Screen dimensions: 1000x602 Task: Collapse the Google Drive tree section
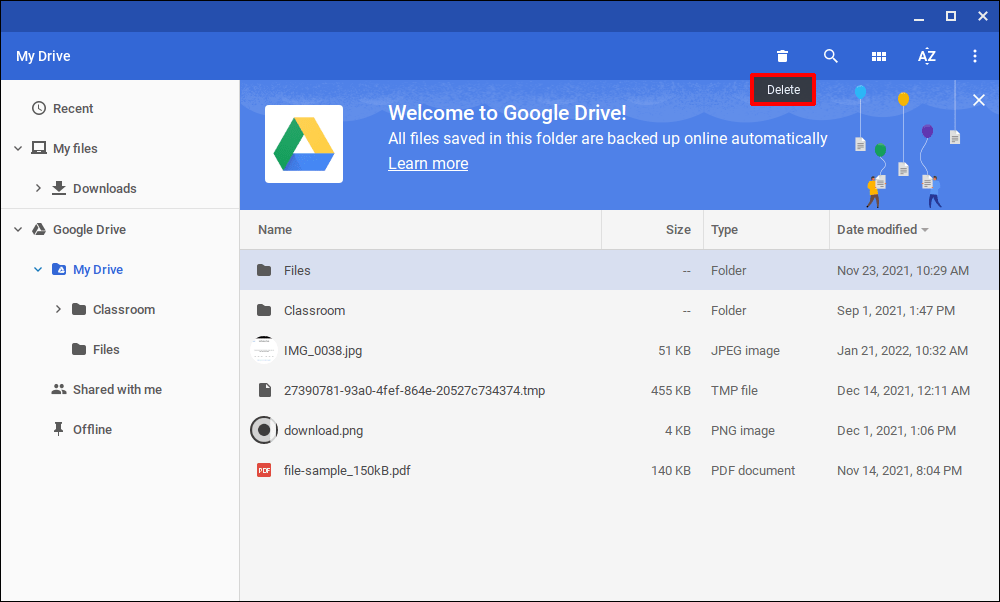coord(18,230)
